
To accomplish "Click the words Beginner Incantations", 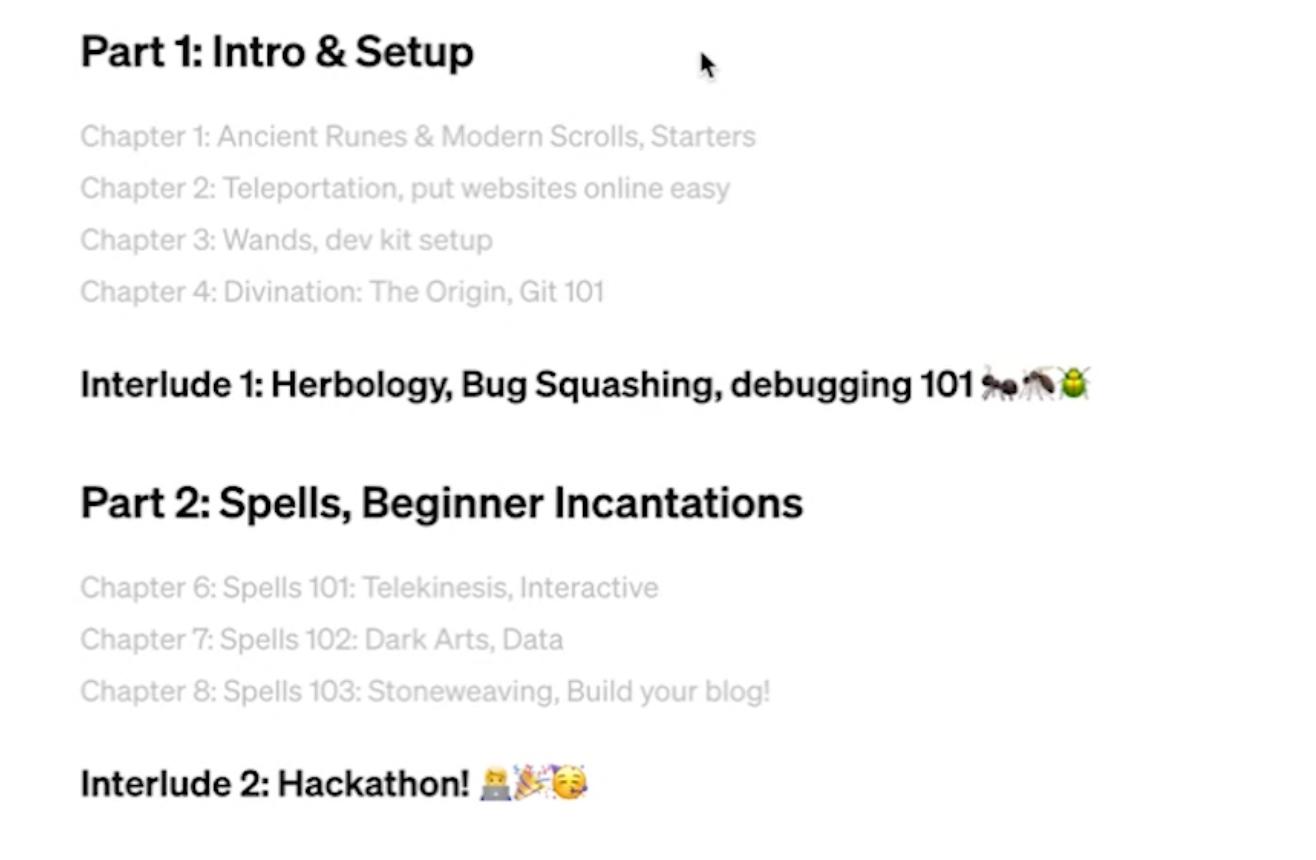I will tap(582, 502).
